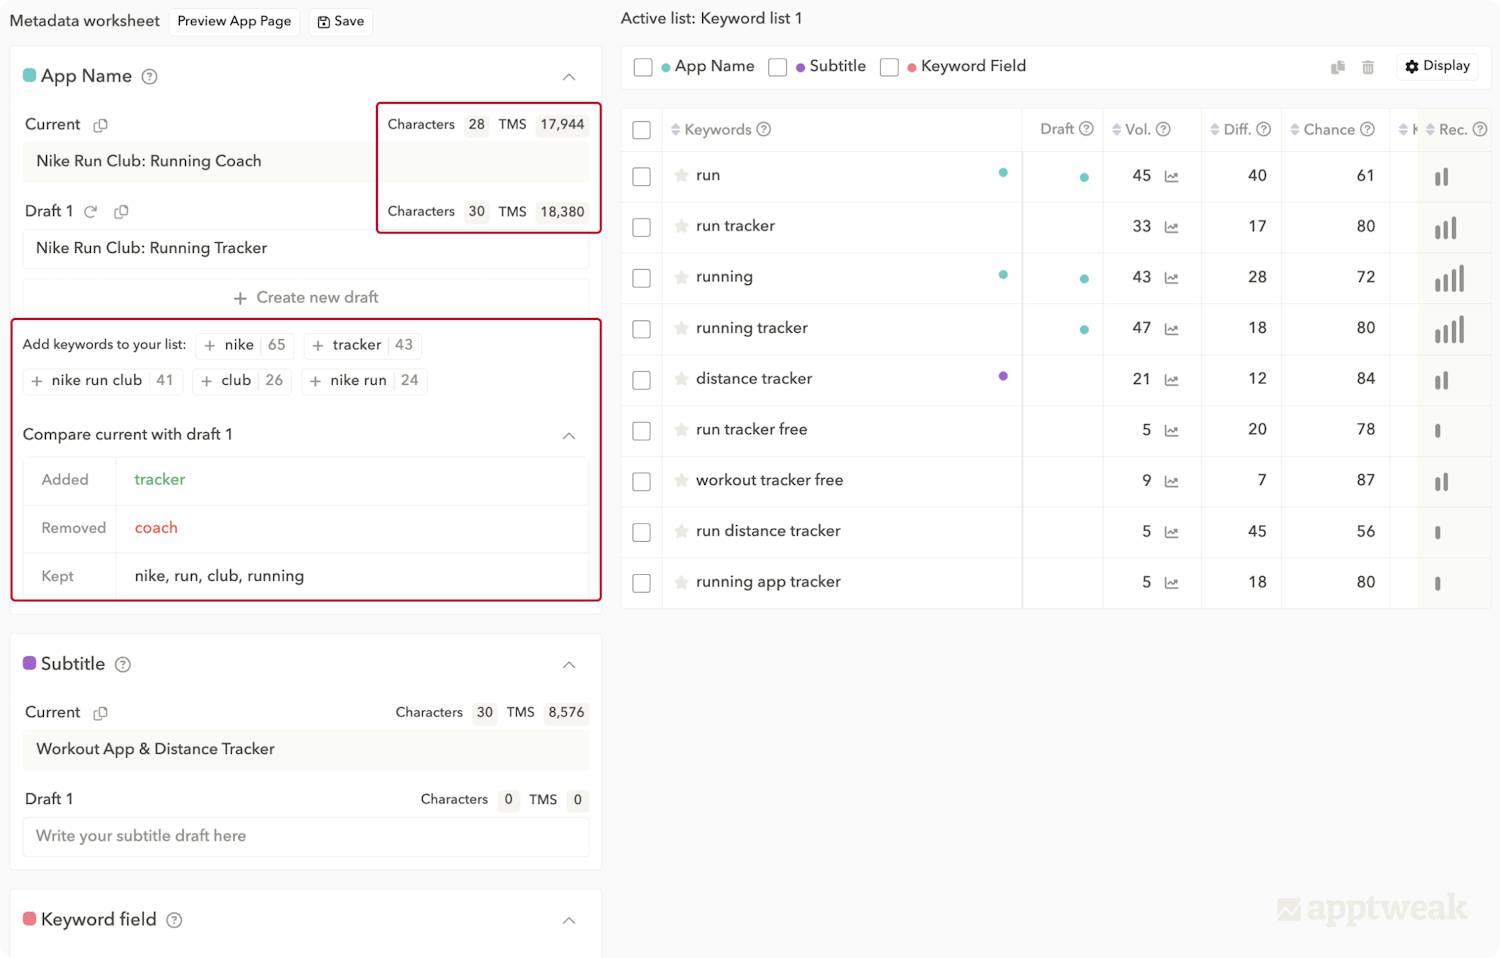Open the Display settings button
Screen dimensions: 1500x958
pos(1437,66)
